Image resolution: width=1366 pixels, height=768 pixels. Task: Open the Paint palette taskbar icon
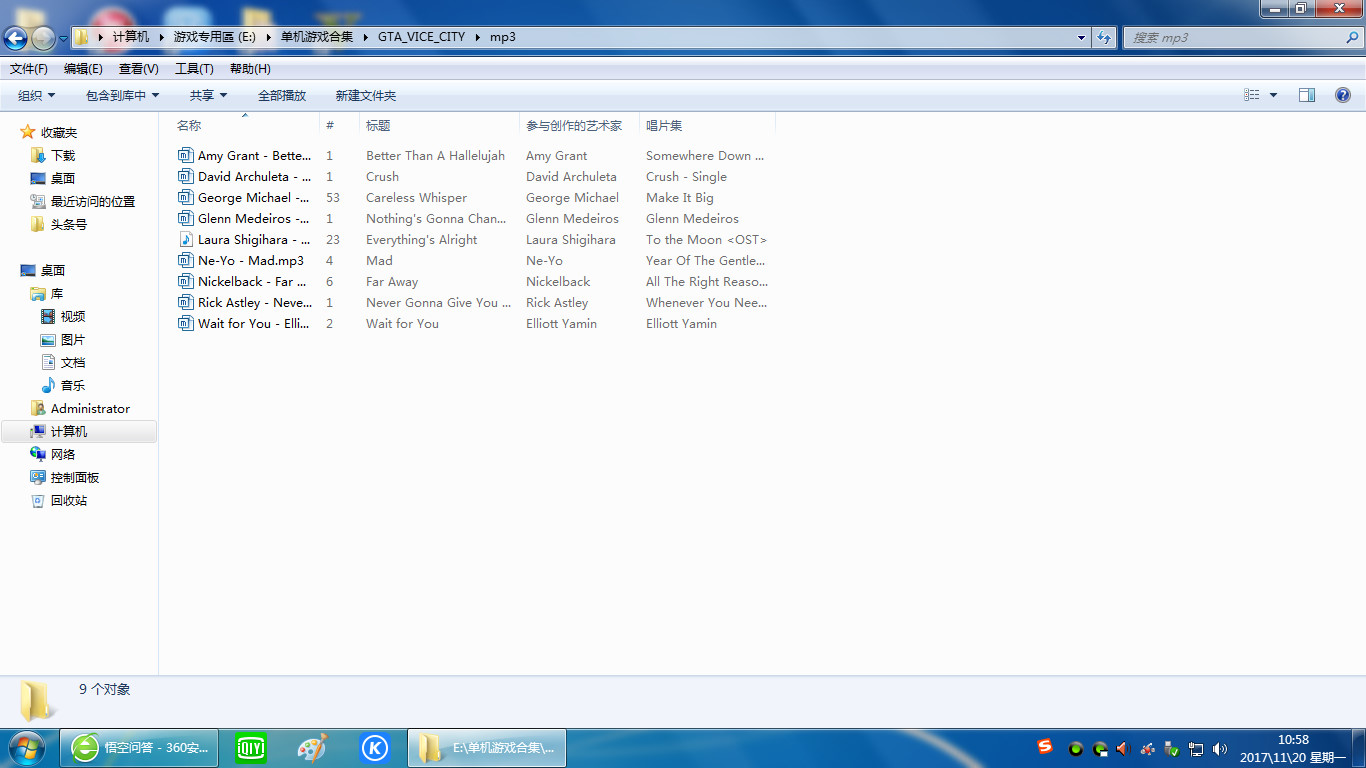click(313, 748)
